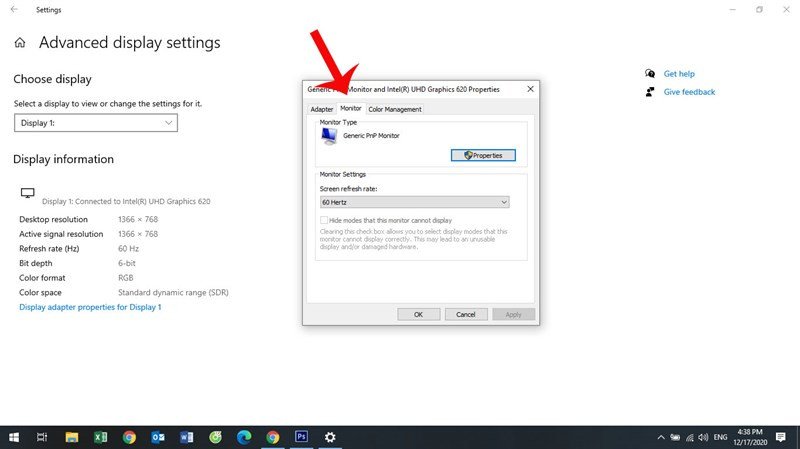Open File Explorer from the taskbar

[x=71, y=437]
